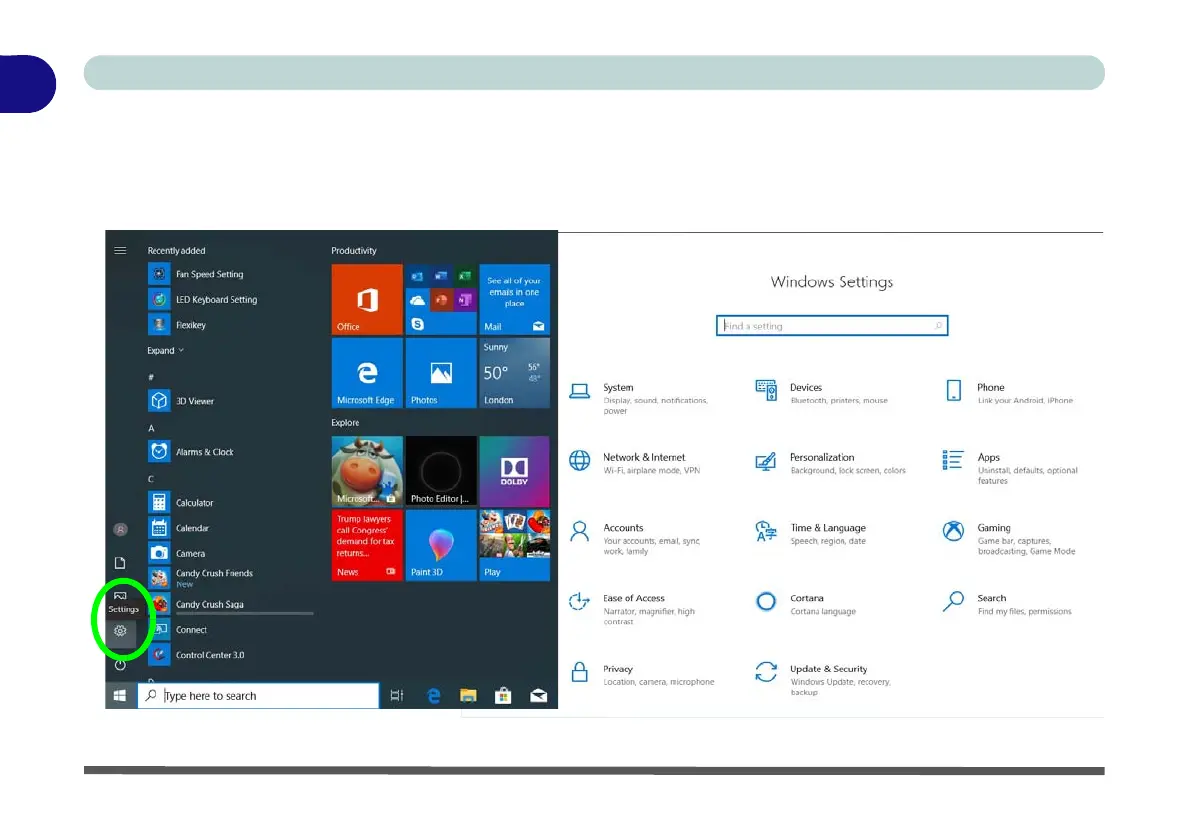This screenshot has height=838, width=1190.
Task: Expand the Recently added list
Action: click(165, 351)
